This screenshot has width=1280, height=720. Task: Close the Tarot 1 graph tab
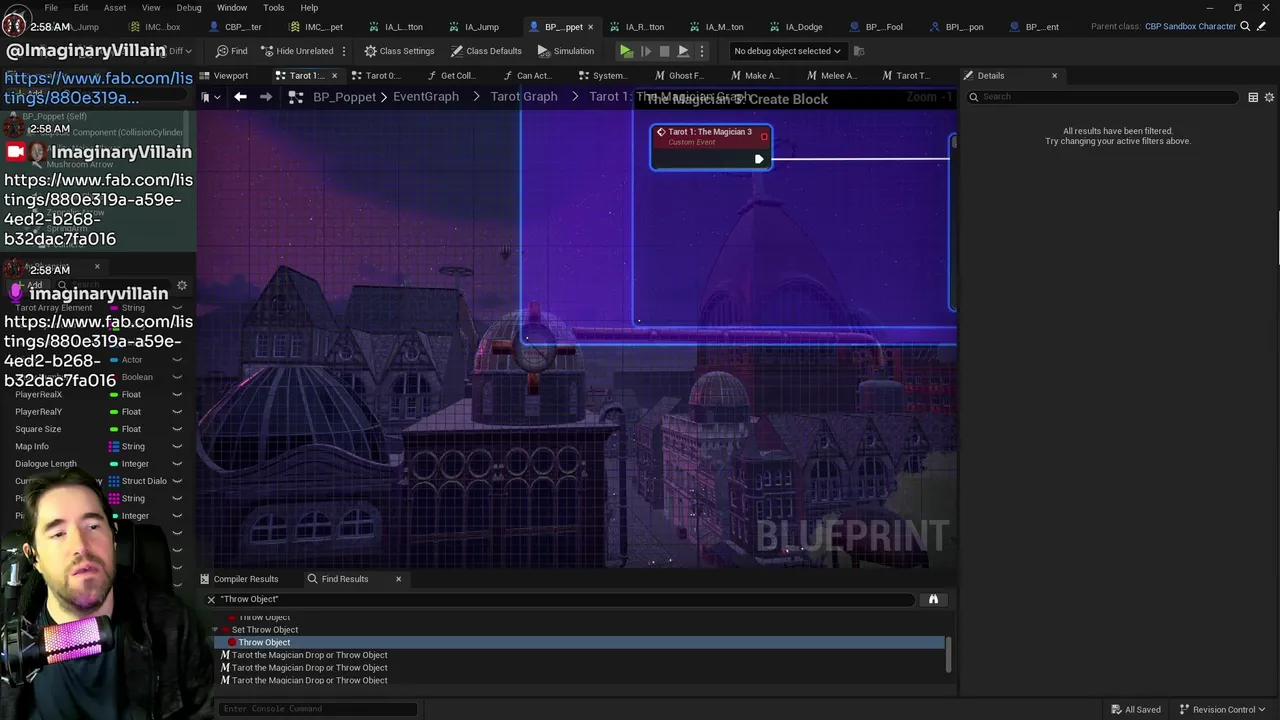pos(334,76)
